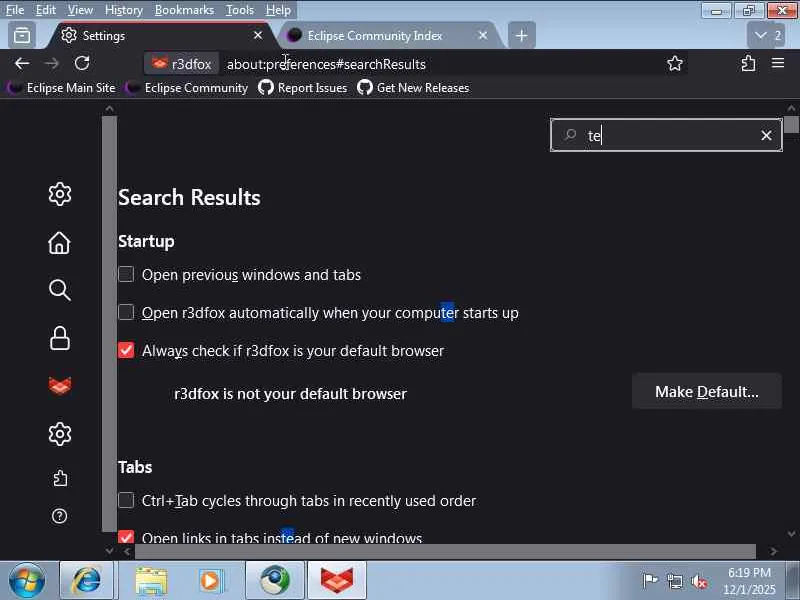Image resolution: width=800 pixels, height=600 pixels.
Task: Uncheck Always check if r3dfox is default
Action: pos(126,351)
